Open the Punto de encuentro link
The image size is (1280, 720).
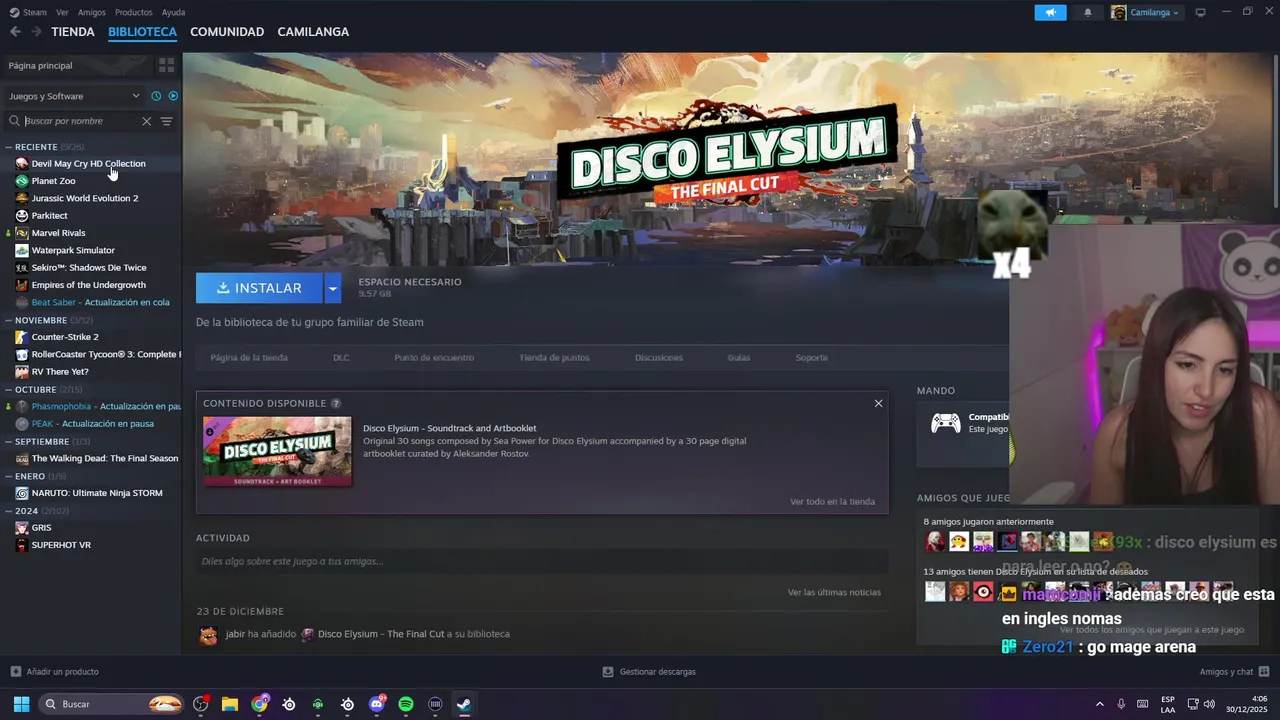pos(434,357)
